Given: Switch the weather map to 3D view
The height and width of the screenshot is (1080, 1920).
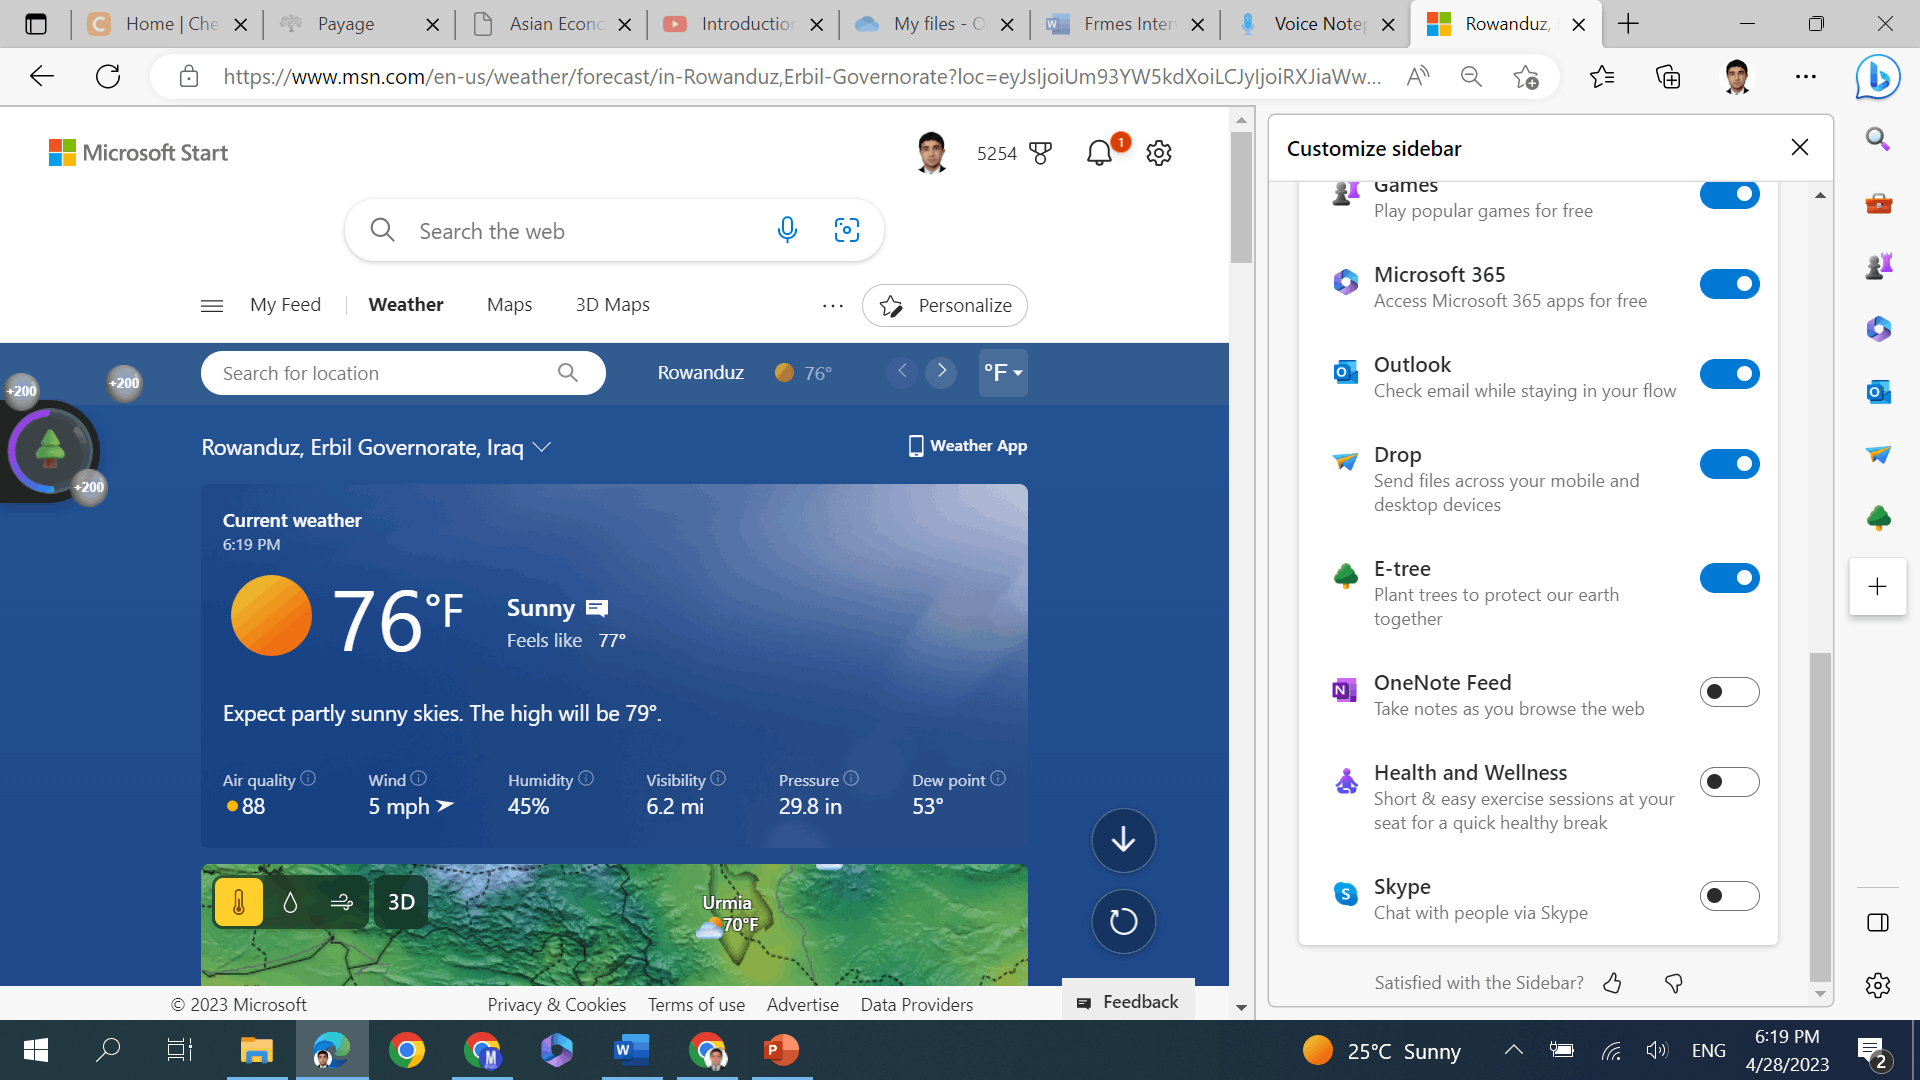Looking at the screenshot, I should click(400, 901).
